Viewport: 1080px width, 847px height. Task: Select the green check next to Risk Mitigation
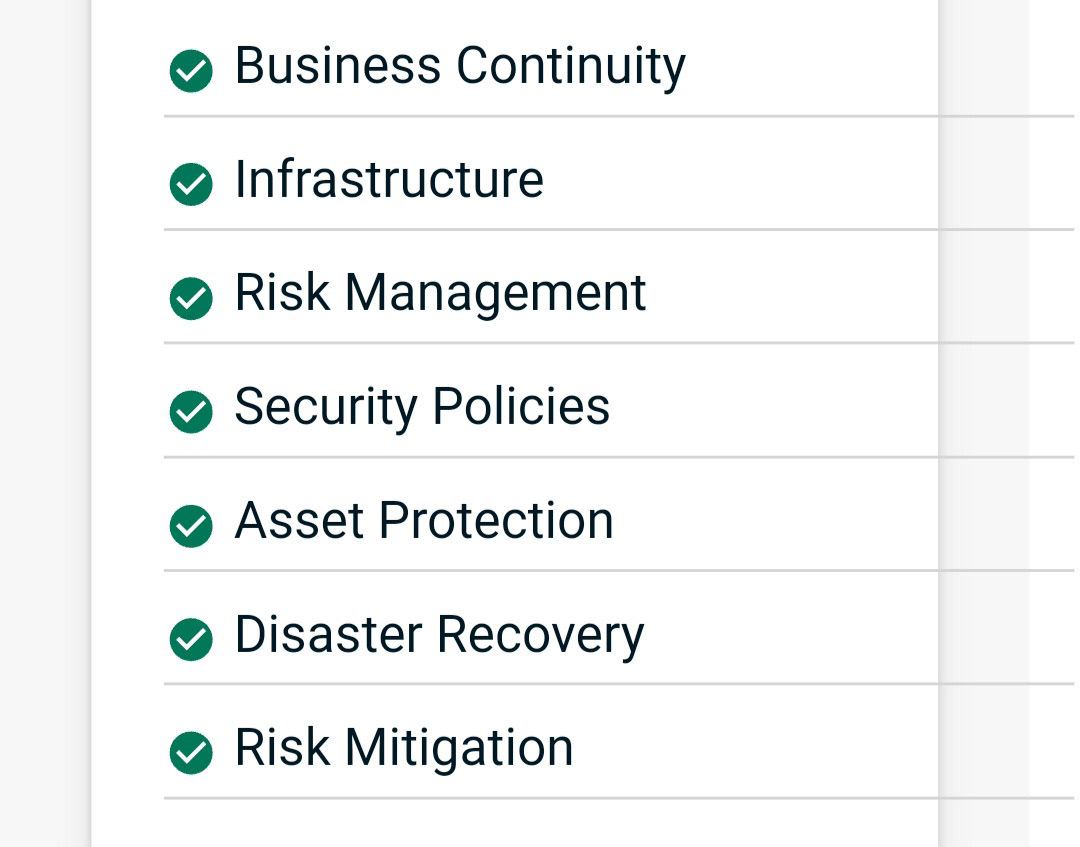coord(191,753)
